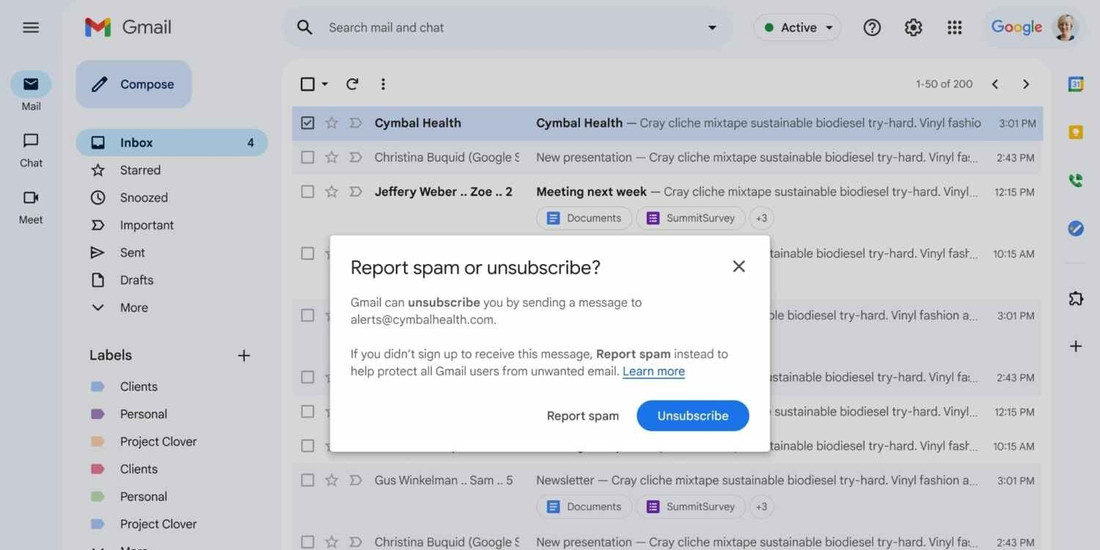Open the account profile picture
The width and height of the screenshot is (1100, 550).
pos(1065,27)
